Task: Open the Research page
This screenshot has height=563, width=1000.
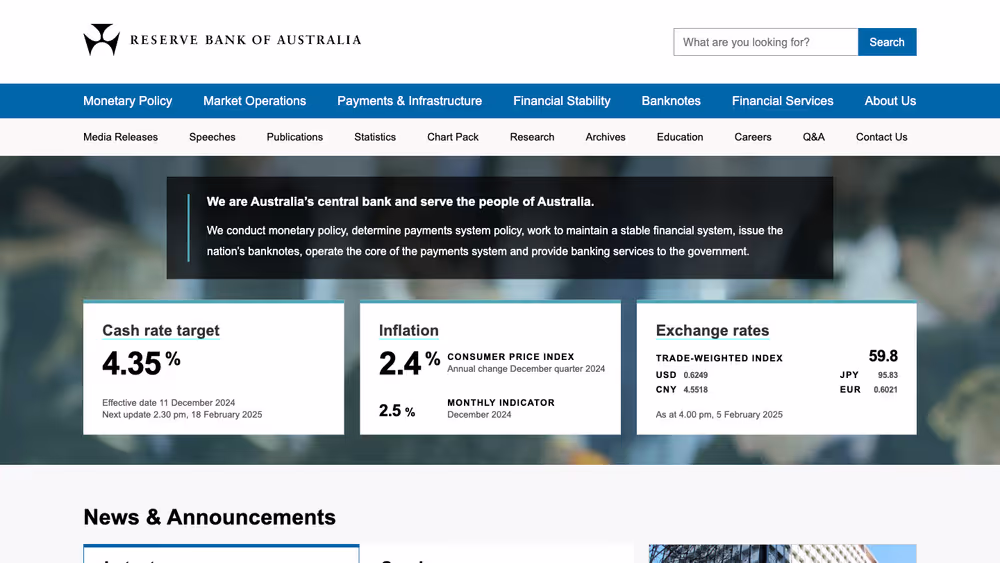Action: (x=532, y=137)
